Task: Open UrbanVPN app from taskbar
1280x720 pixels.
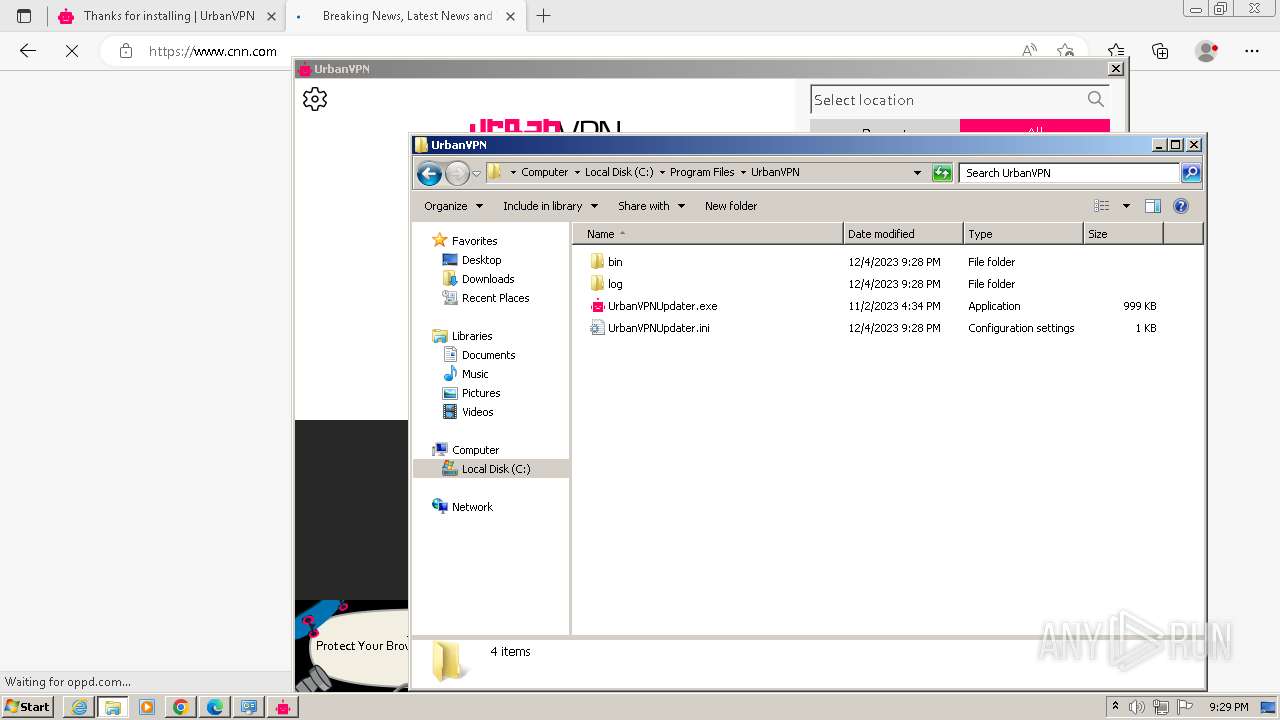Action: 283,707
